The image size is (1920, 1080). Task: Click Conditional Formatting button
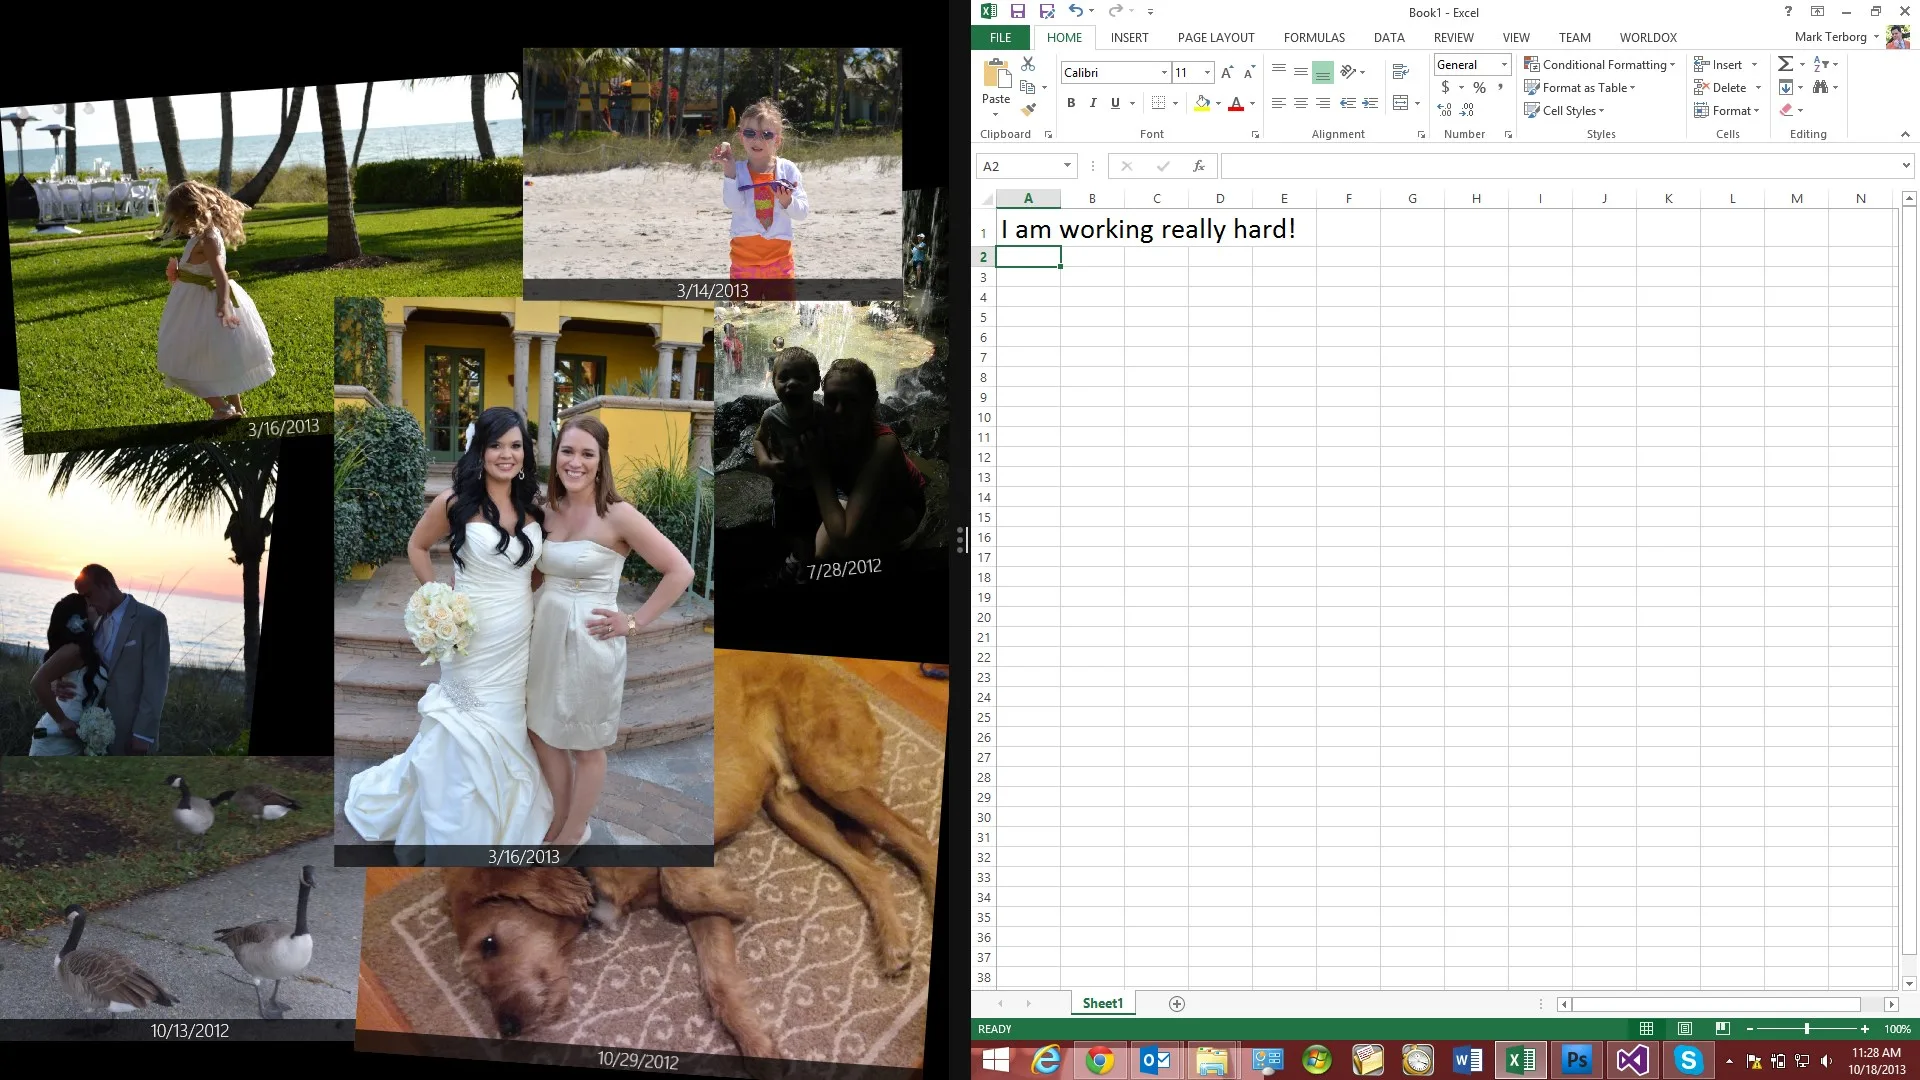tap(1600, 65)
